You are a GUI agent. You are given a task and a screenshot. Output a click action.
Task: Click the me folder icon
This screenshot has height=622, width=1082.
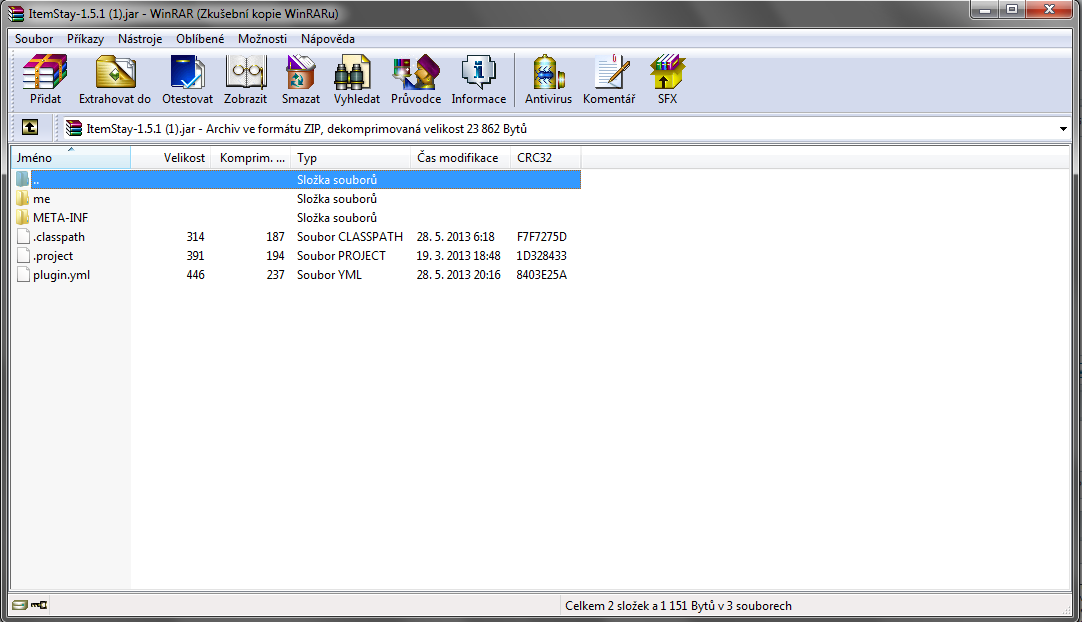[x=23, y=199]
